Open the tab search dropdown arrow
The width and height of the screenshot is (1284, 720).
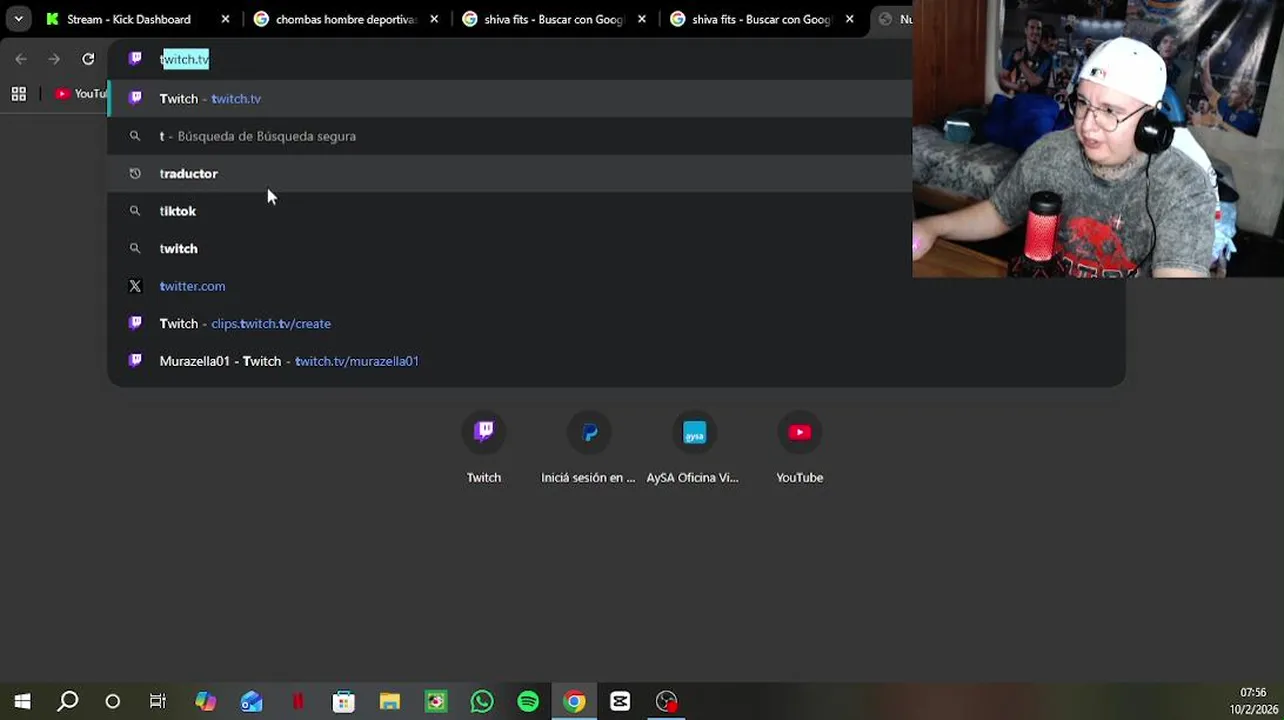(x=18, y=19)
